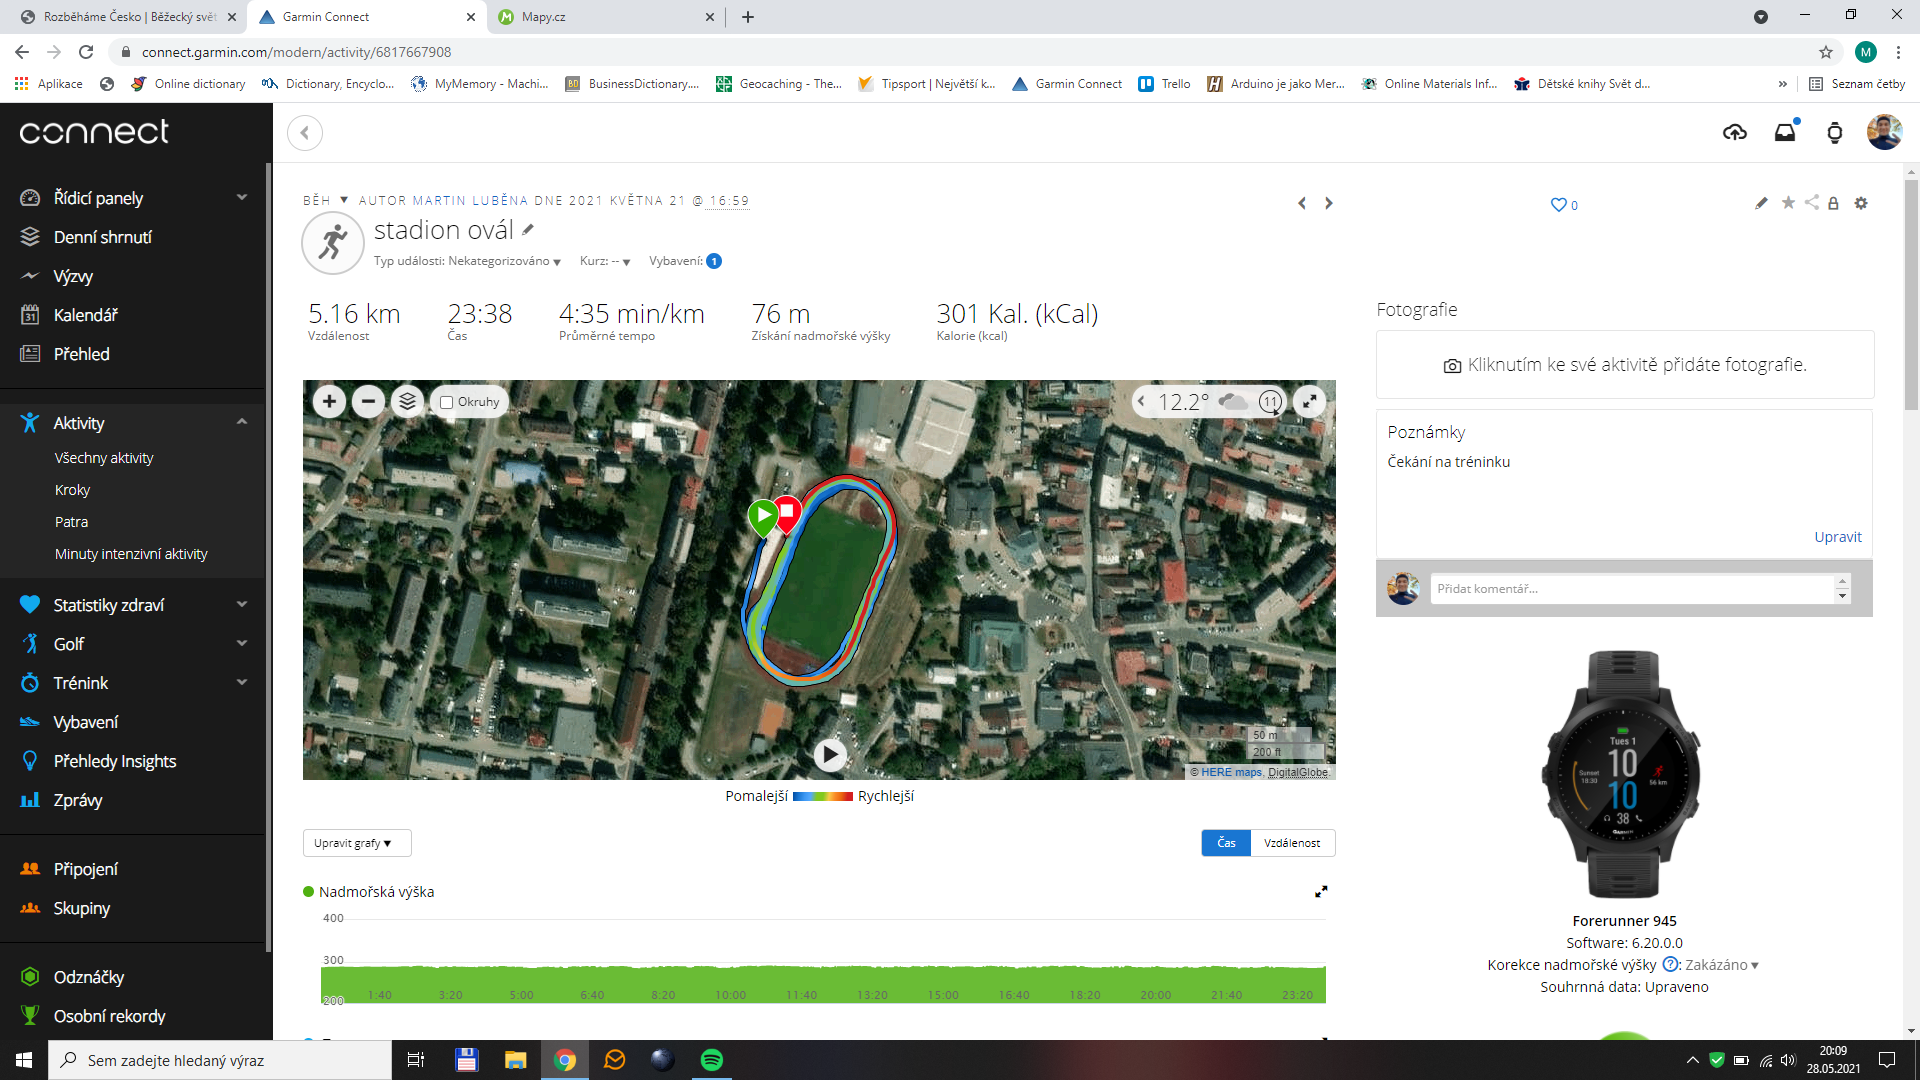Open Minuty intenzivní aktivity link
Screen dimensions: 1920x1080
click(131, 554)
